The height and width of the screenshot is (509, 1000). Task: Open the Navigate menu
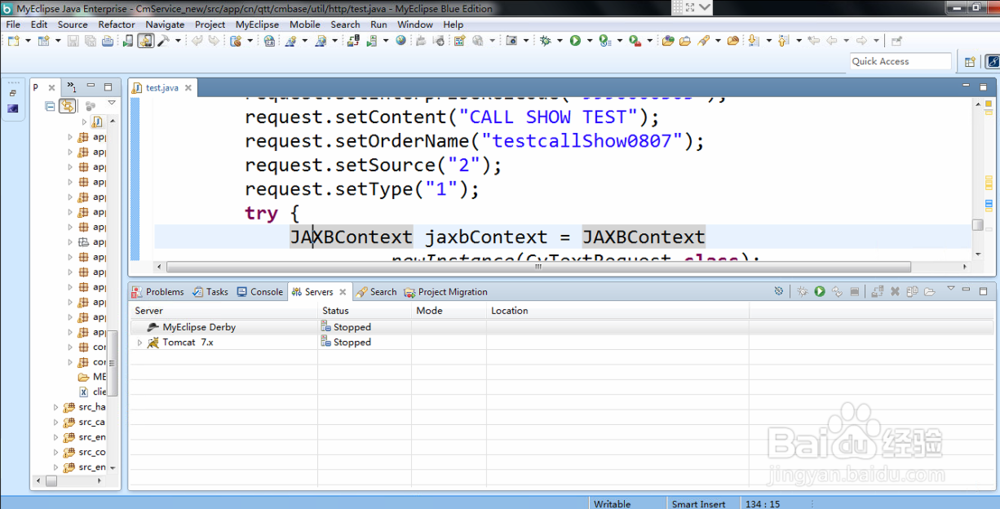(x=165, y=24)
